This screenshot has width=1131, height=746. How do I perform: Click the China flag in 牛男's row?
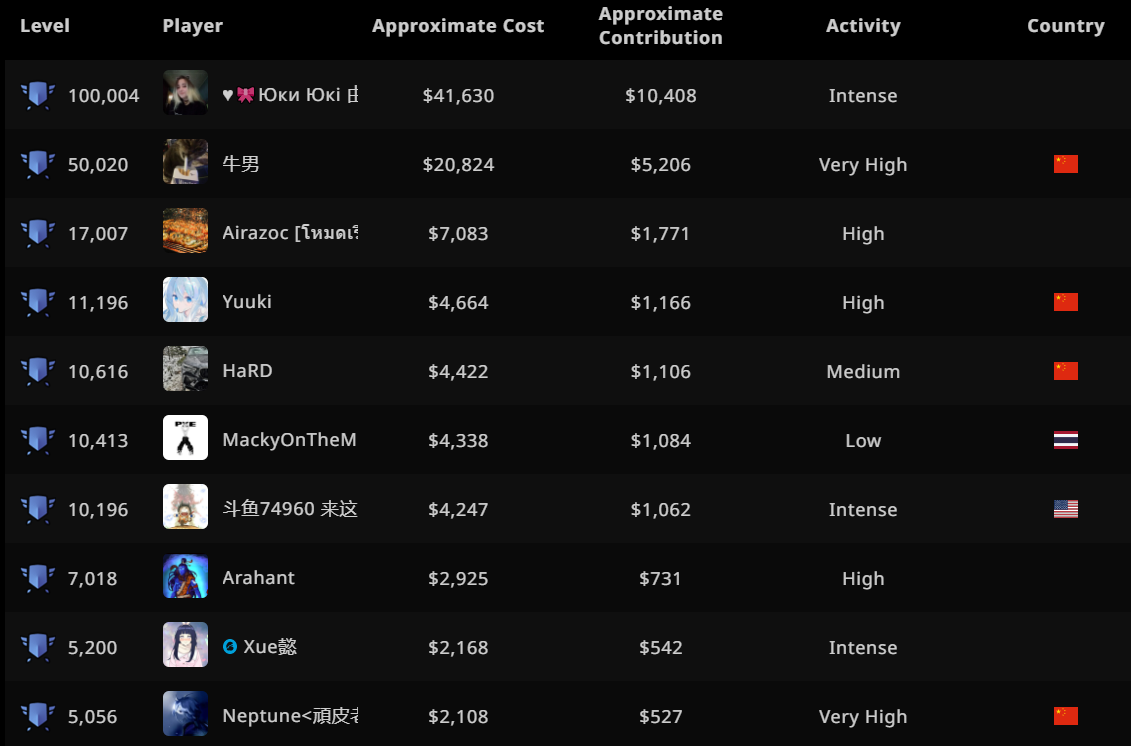pyautogui.click(x=1065, y=164)
